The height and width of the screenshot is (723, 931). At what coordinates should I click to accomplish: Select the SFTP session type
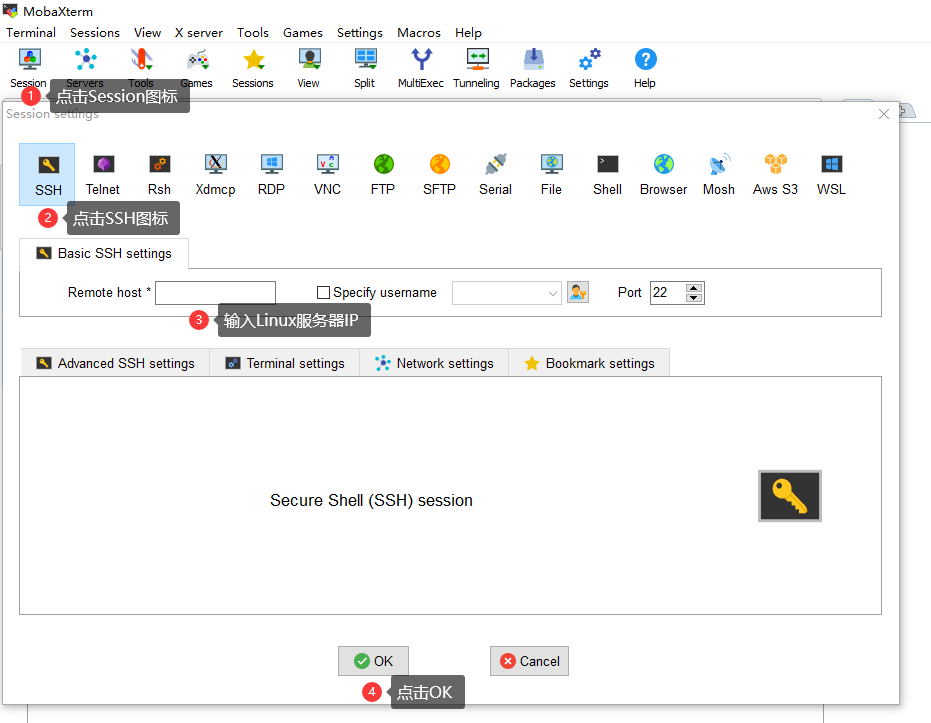pos(439,175)
